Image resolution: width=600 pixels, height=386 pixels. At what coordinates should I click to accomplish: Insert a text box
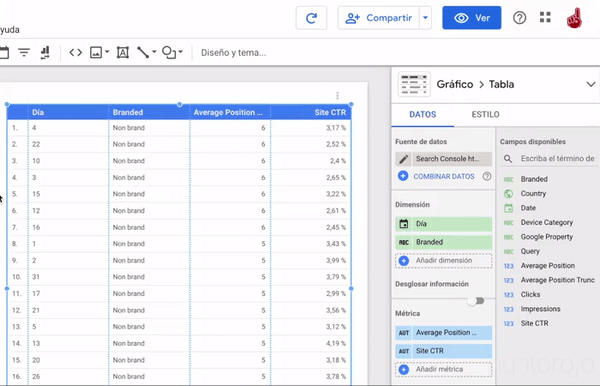coord(122,52)
